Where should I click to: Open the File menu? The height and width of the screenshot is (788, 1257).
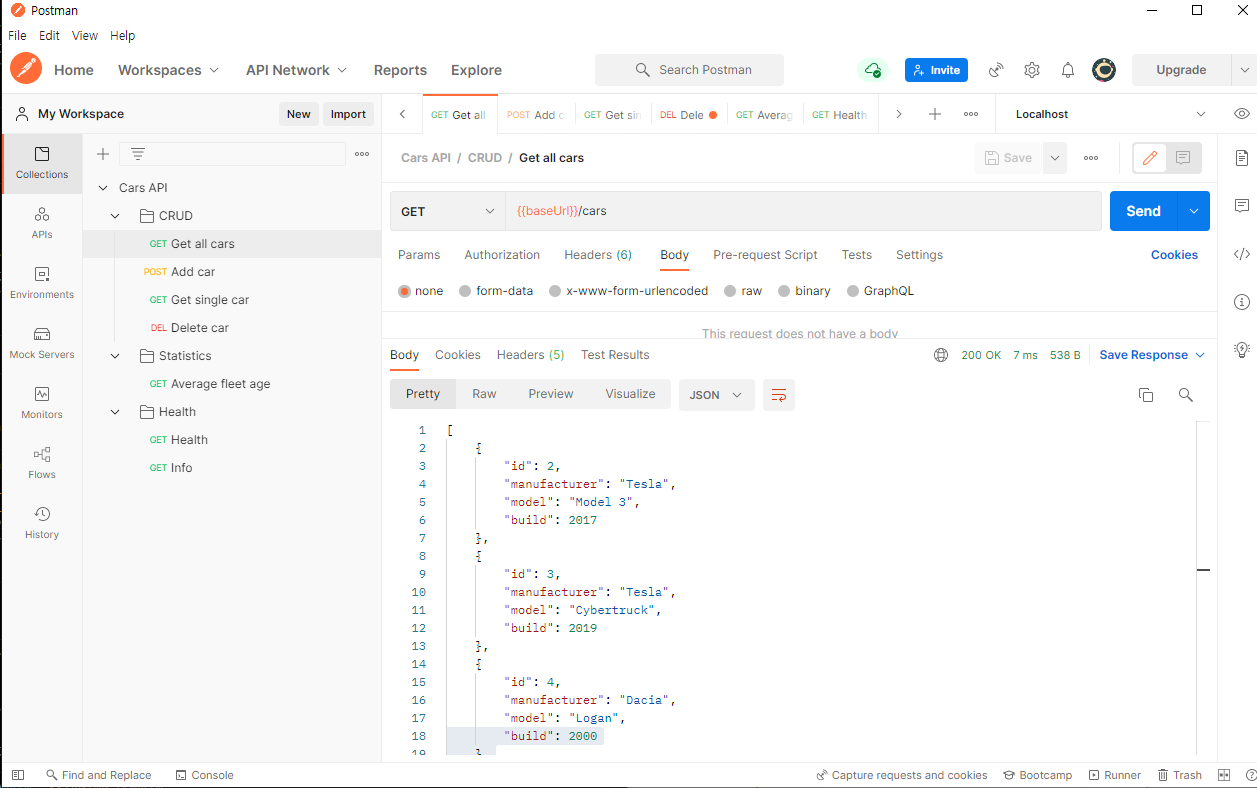pyautogui.click(x=17, y=35)
